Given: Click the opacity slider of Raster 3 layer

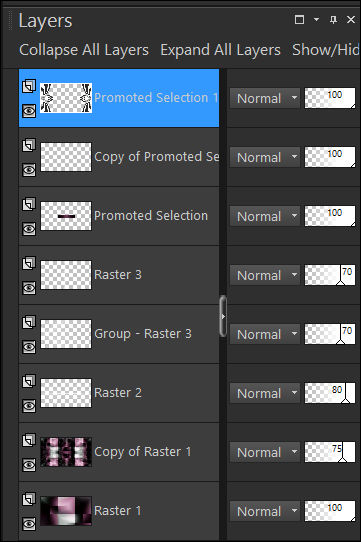Looking at the screenshot, I should pyautogui.click(x=330, y=275).
